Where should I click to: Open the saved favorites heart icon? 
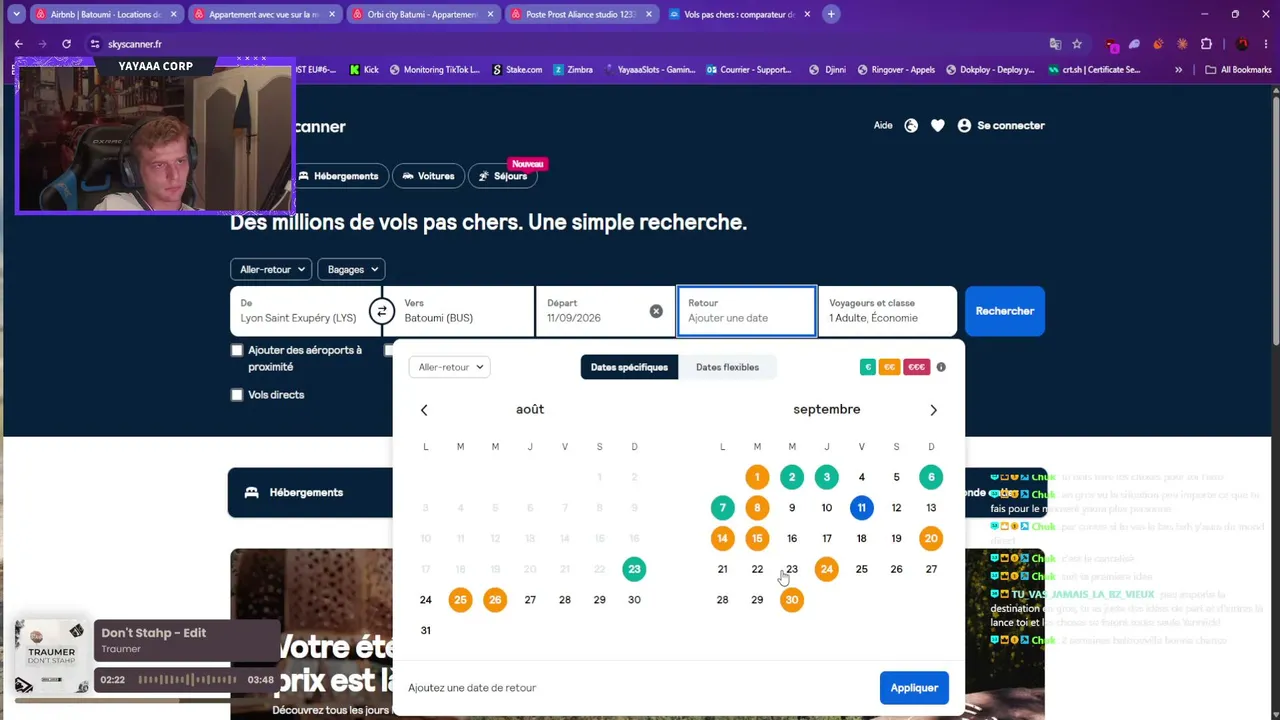click(x=937, y=126)
